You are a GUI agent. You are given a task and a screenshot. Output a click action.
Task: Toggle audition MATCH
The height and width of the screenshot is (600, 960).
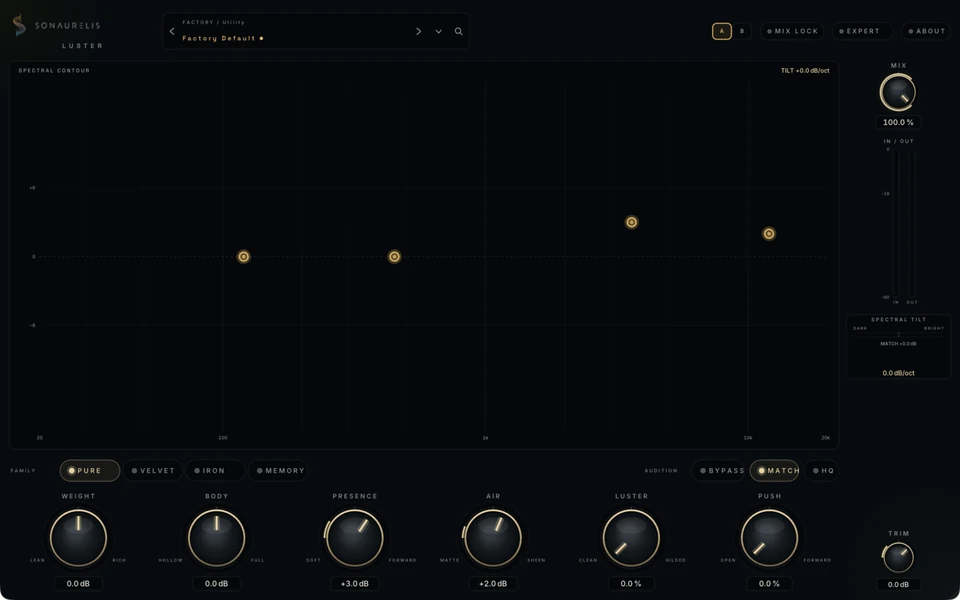pyautogui.click(x=775, y=471)
